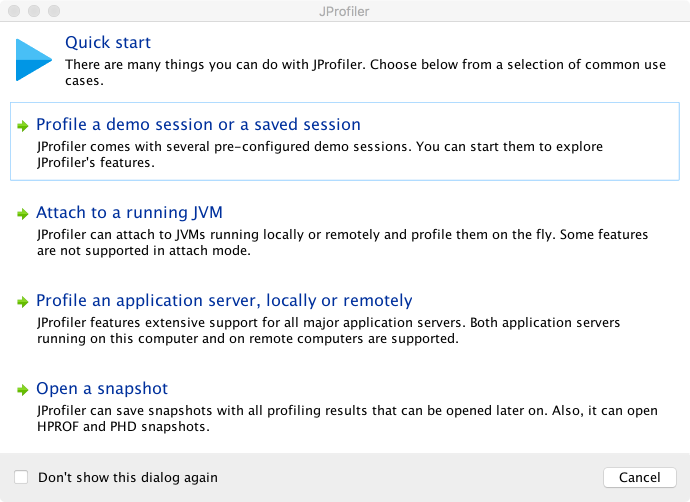Choose Attach to a running JVM
690x502 pixels.
129,213
